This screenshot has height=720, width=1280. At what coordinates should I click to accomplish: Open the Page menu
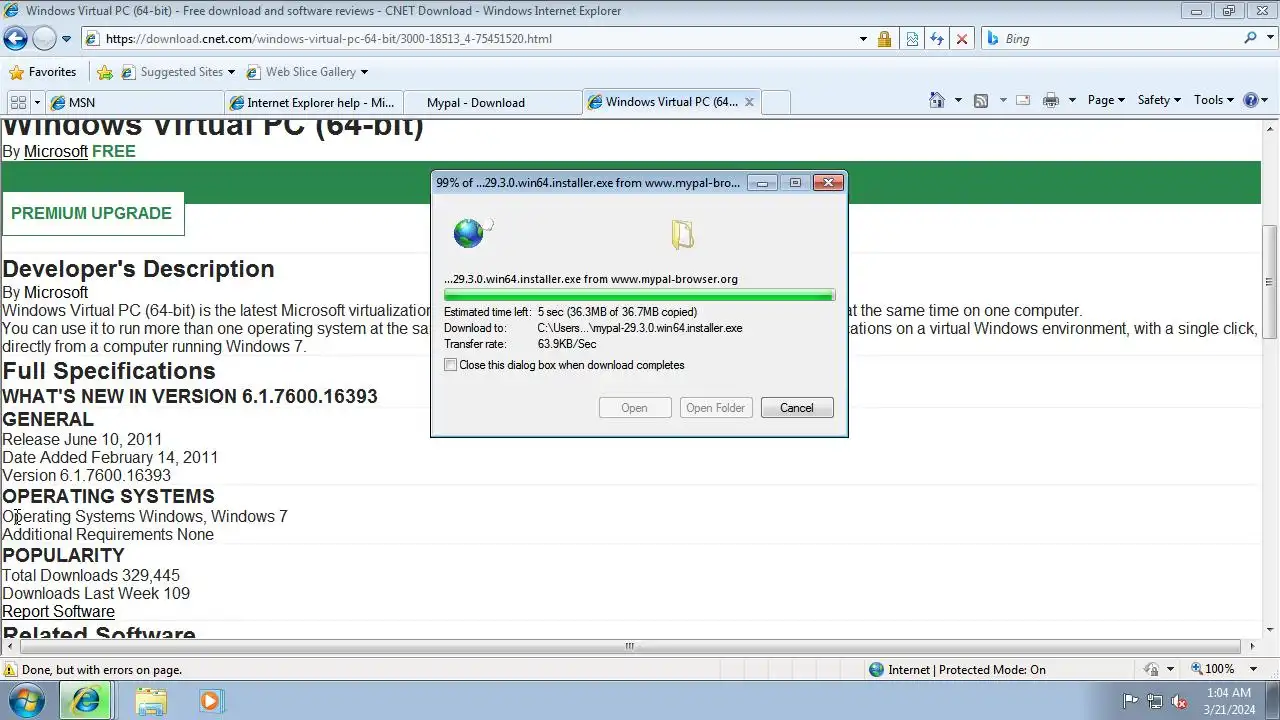click(1106, 100)
